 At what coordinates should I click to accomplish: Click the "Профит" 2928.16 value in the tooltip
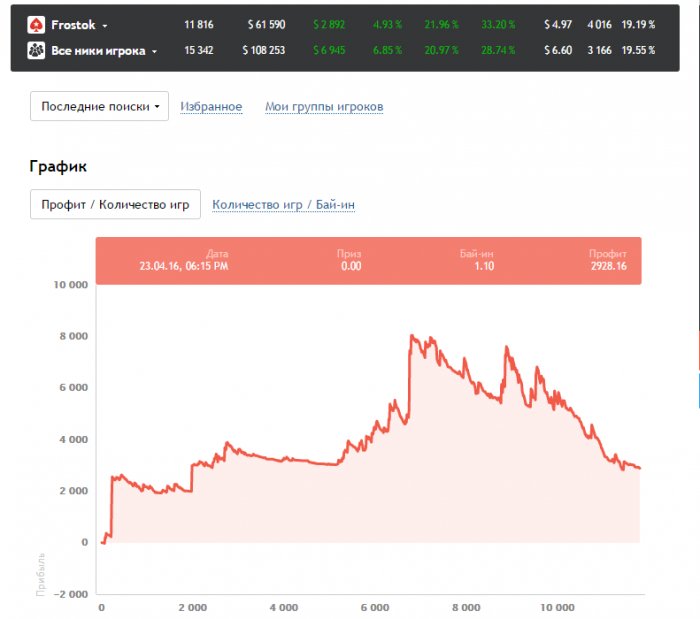coord(607,267)
